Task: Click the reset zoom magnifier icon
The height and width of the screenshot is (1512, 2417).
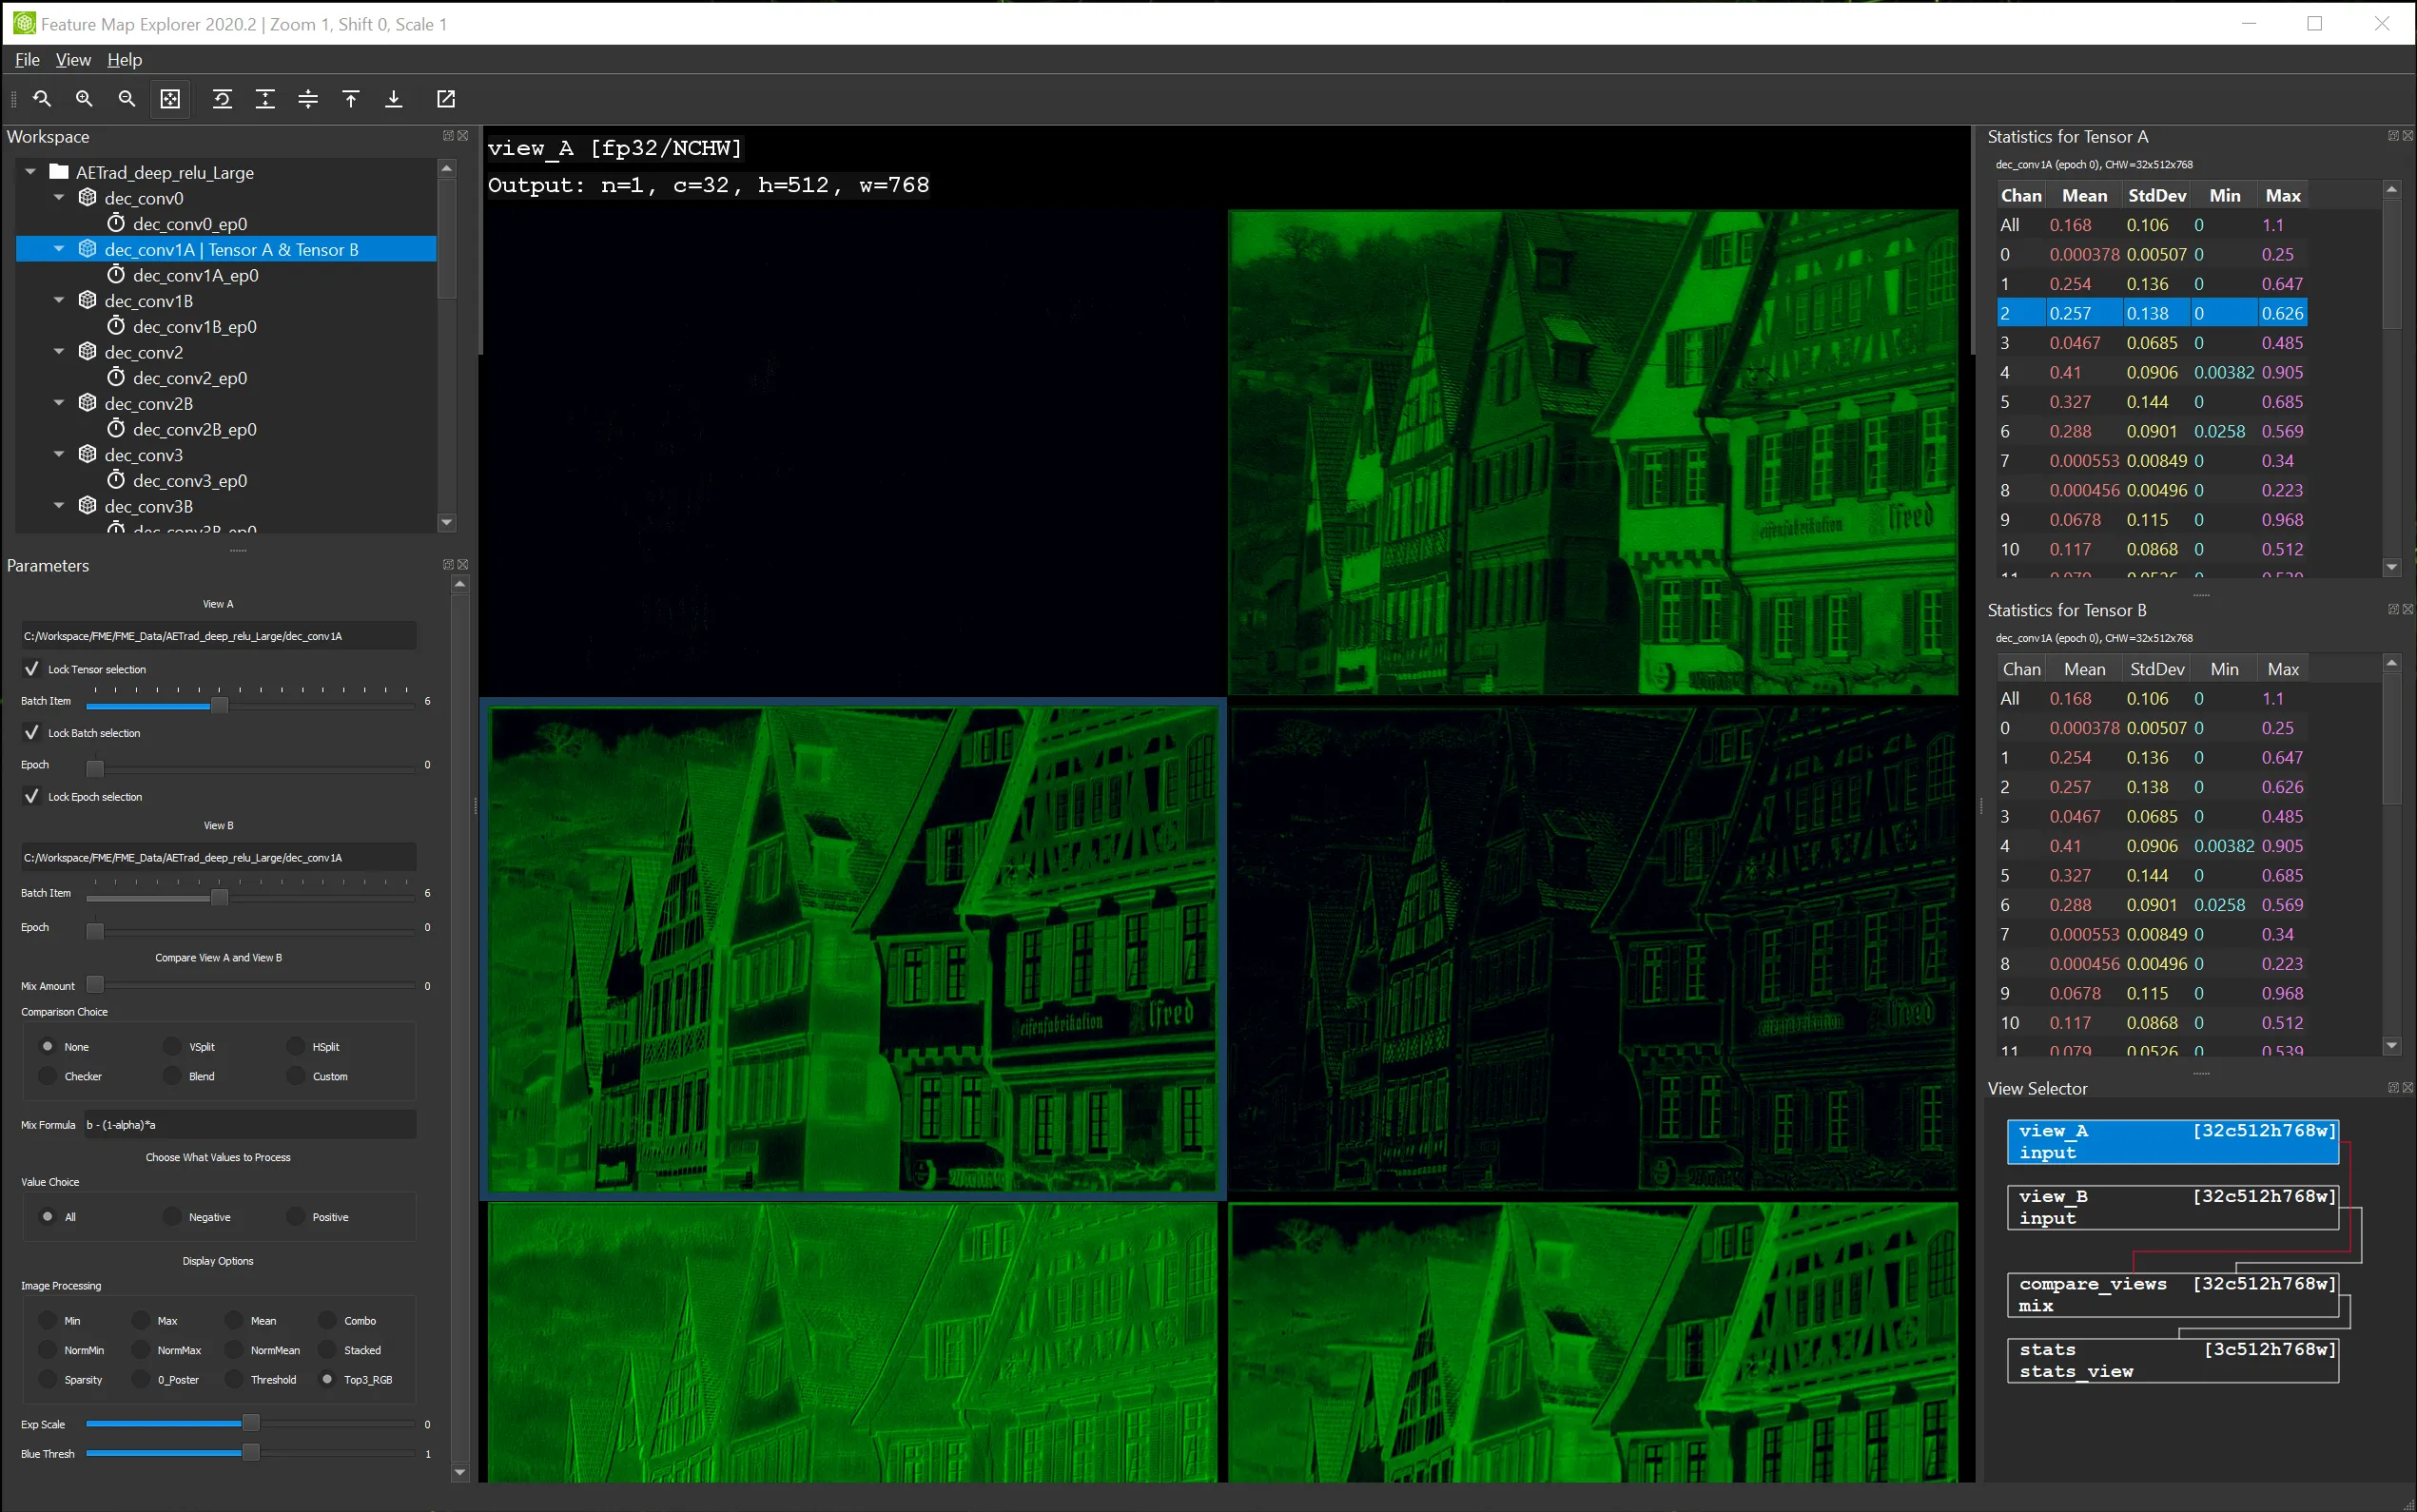Action: pos(42,99)
